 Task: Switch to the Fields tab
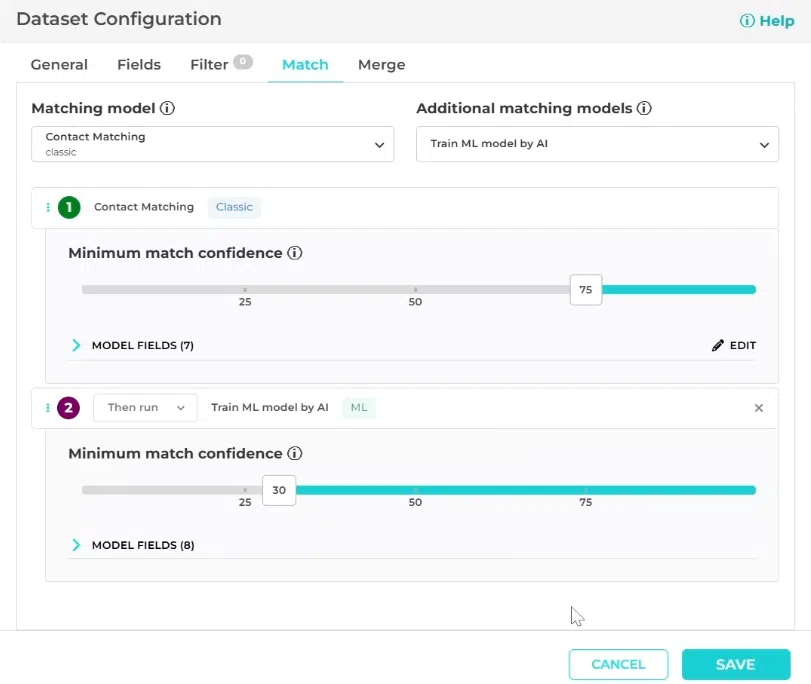[139, 65]
